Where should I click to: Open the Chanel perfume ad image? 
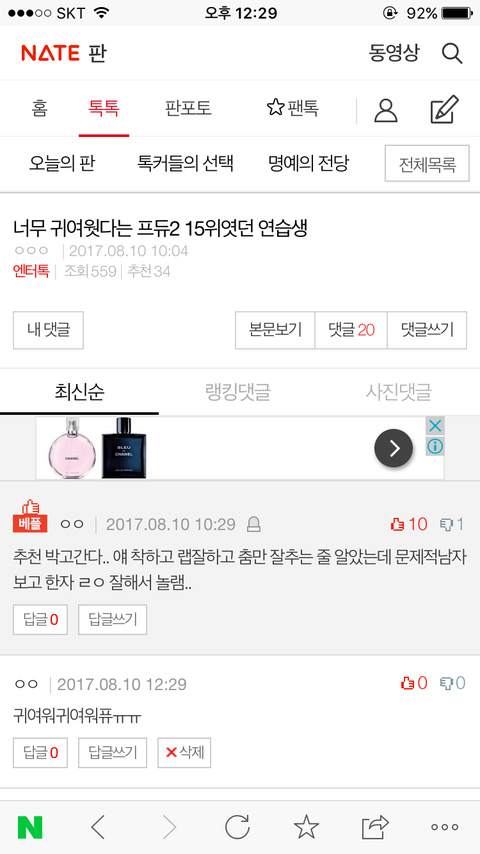point(98,448)
